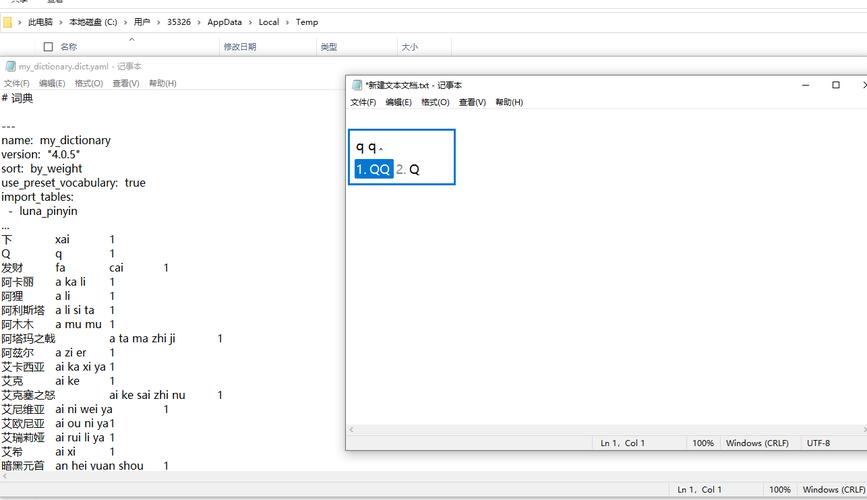Sort files by 大小 column header

click(410, 47)
